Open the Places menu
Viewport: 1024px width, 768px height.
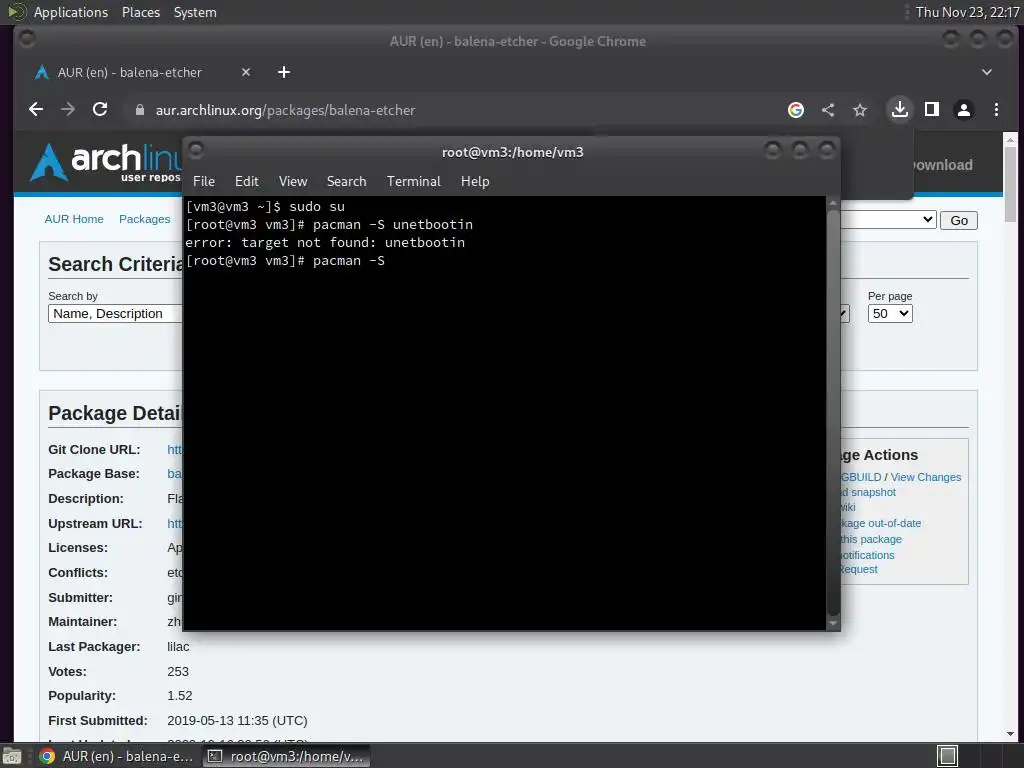tap(141, 12)
